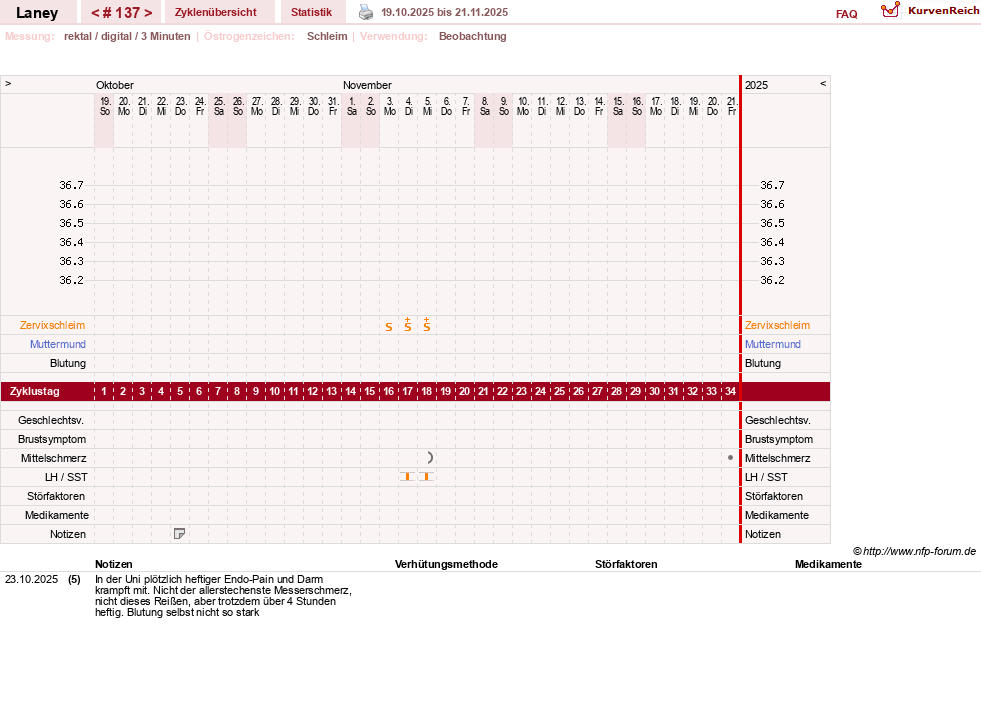Click the Verhütungsmethode column heading
Screen dimensions: 981x726
[446, 565]
